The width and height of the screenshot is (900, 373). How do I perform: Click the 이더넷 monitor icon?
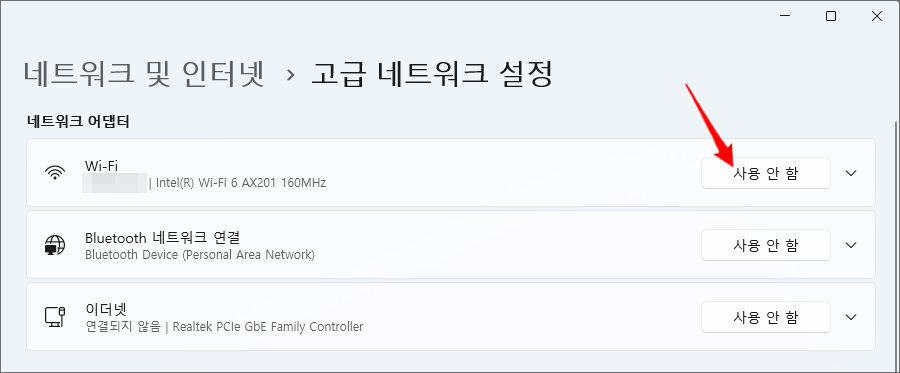pyautogui.click(x=55, y=317)
